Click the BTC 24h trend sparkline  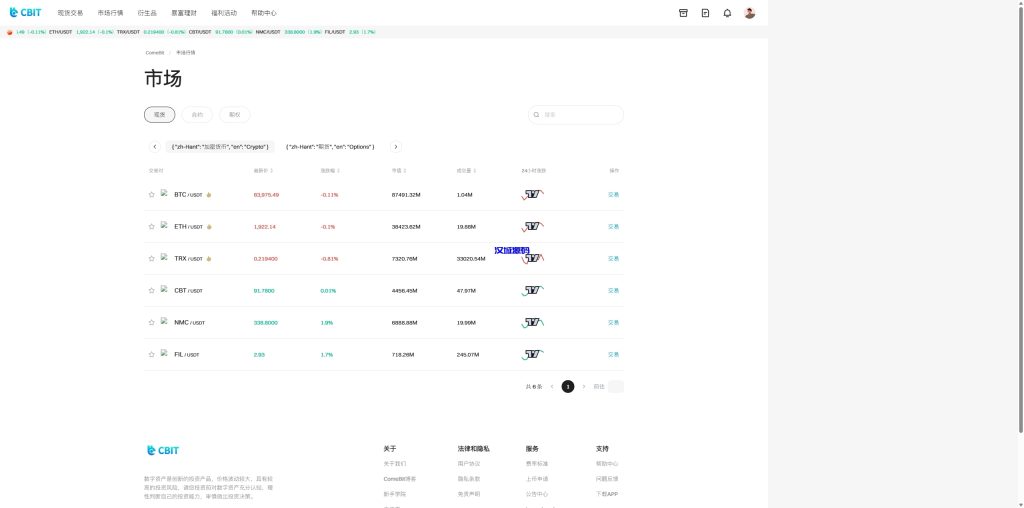click(x=532, y=194)
